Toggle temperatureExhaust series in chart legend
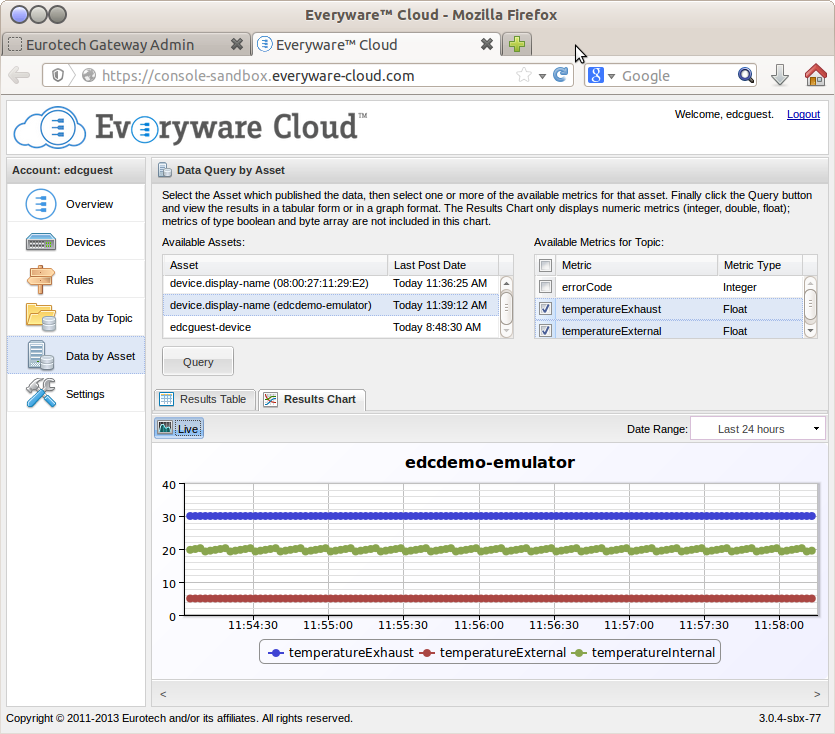The width and height of the screenshot is (835, 734). pos(341,653)
